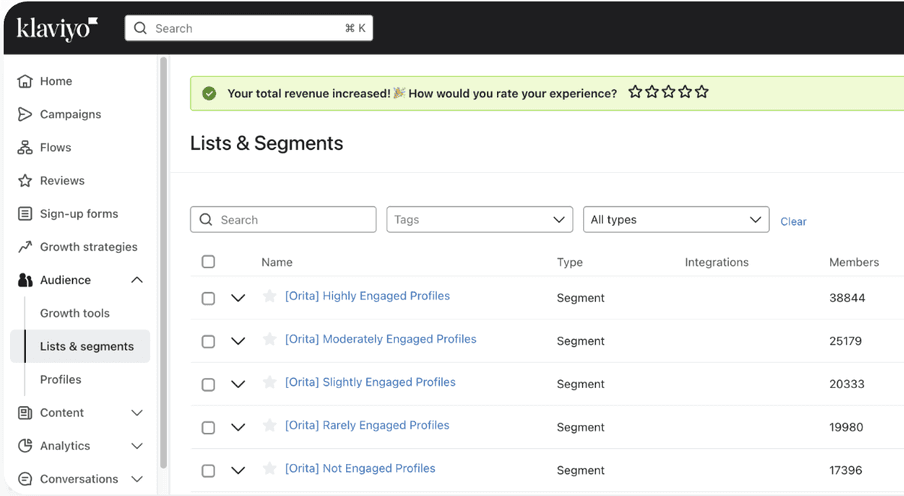The height and width of the screenshot is (496, 904).
Task: Open the Tags filter dropdown
Action: 479,220
